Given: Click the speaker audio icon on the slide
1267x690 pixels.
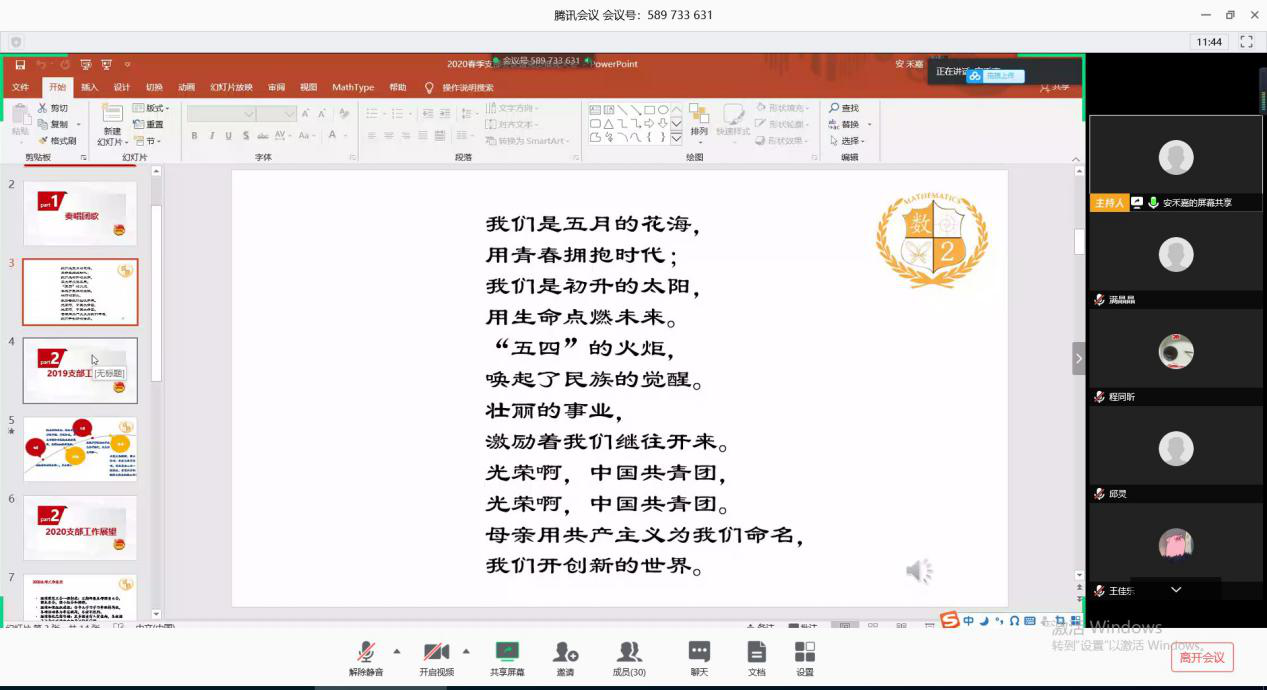Looking at the screenshot, I should 918,571.
